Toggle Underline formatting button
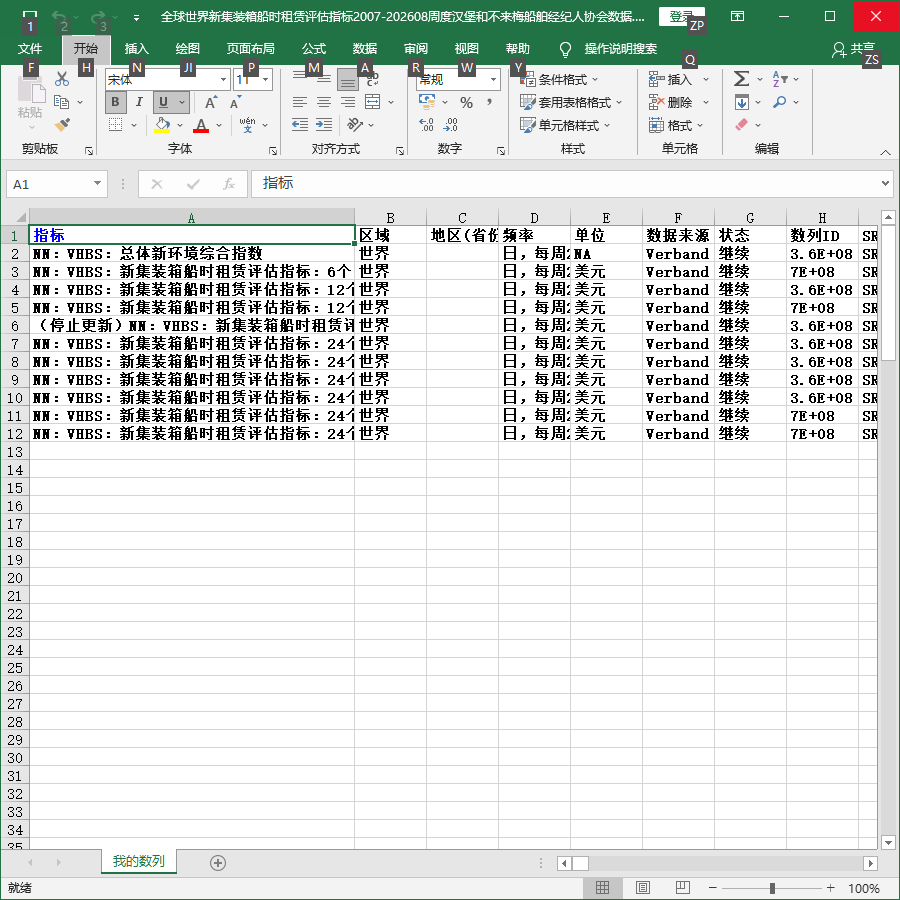 point(164,102)
